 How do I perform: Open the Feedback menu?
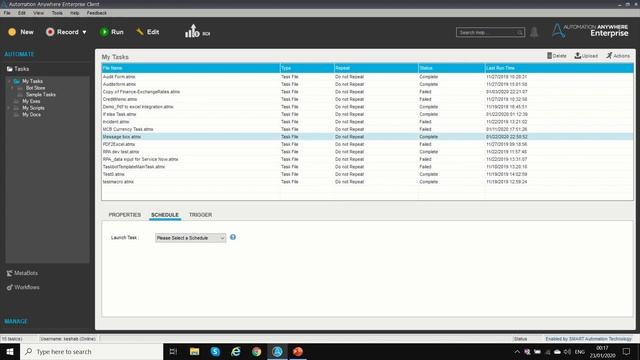96,13
